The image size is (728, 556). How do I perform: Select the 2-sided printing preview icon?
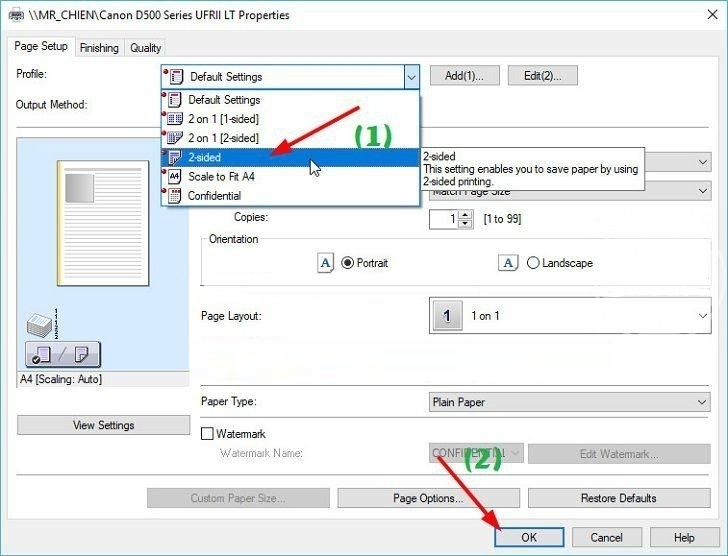coord(83,355)
